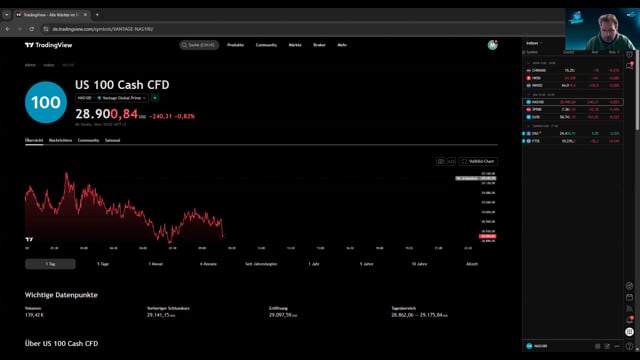Open the calendar icon in right sidebar
Viewport: 640px width, 360px height.
[x=630, y=297]
